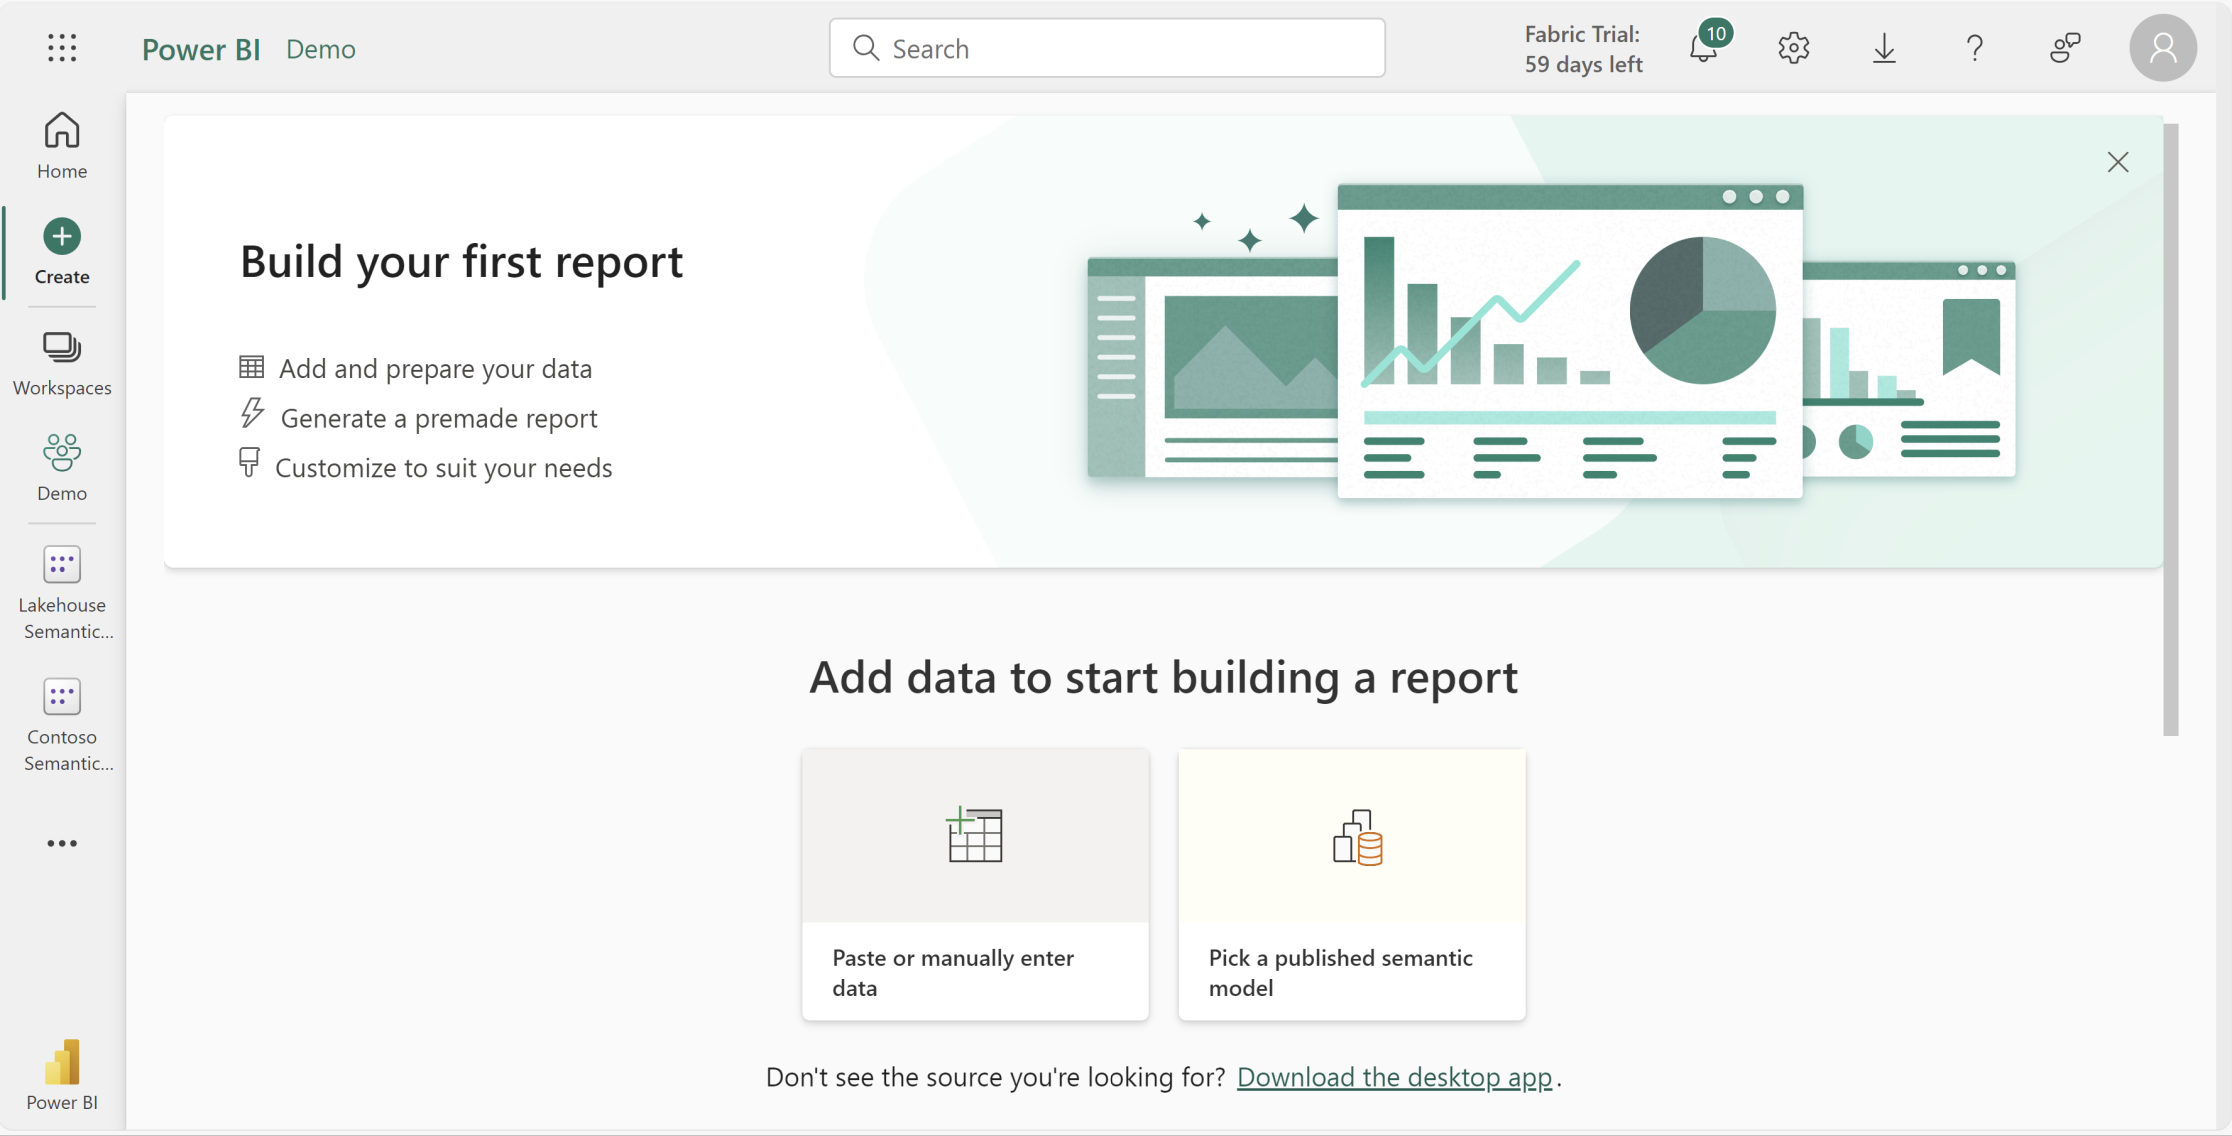Select the Create item in sidebar
Screen dimensions: 2232x1136
[62, 252]
